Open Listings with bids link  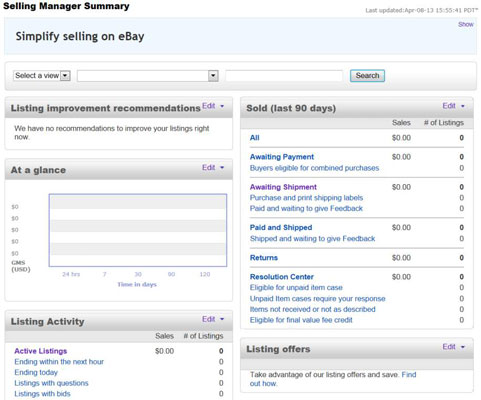point(42,394)
